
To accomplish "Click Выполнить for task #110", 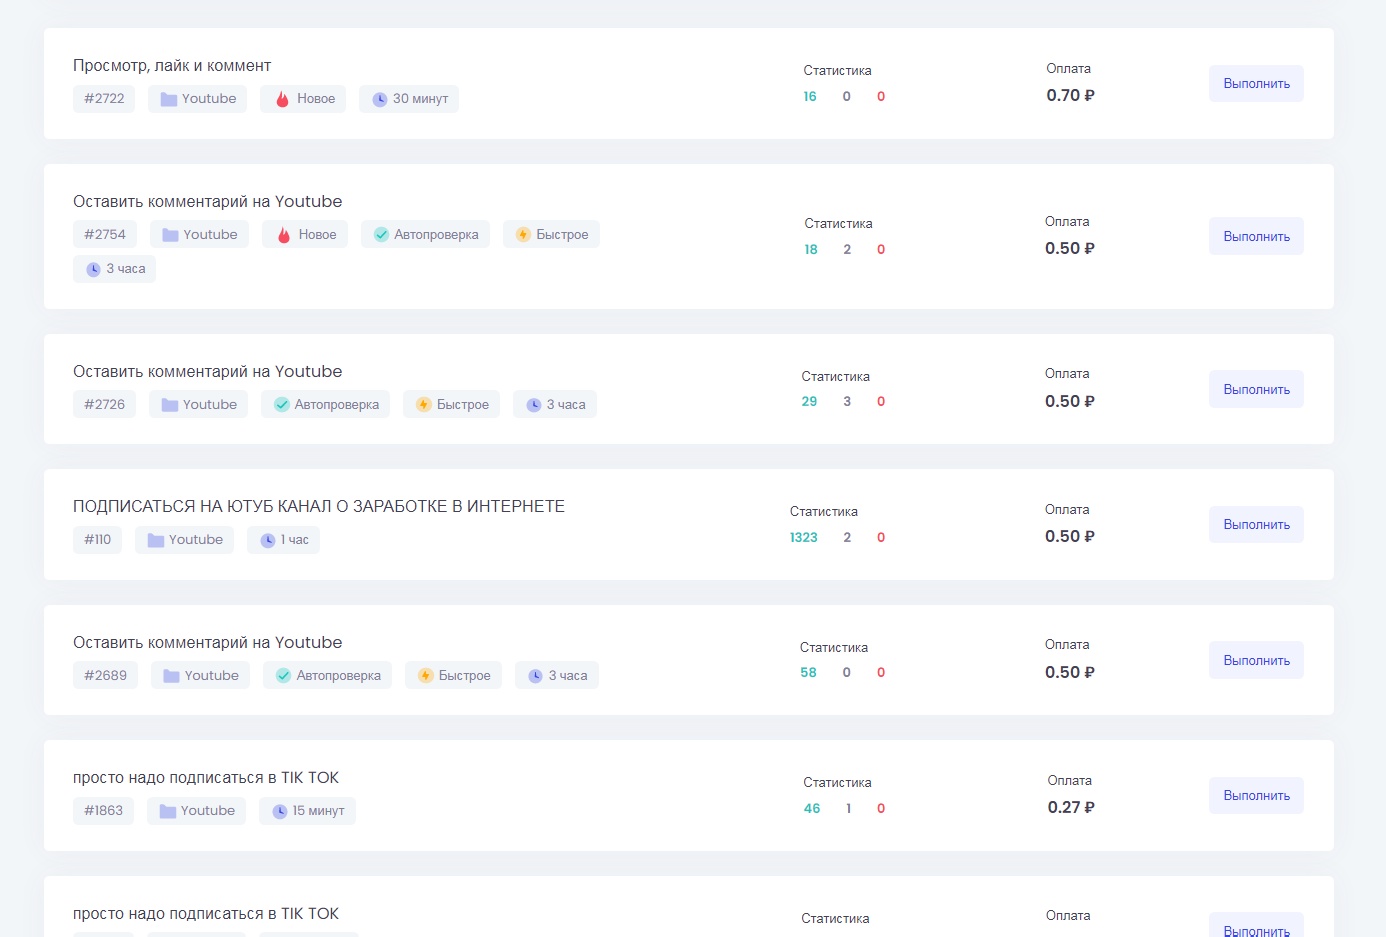I will 1256,524.
